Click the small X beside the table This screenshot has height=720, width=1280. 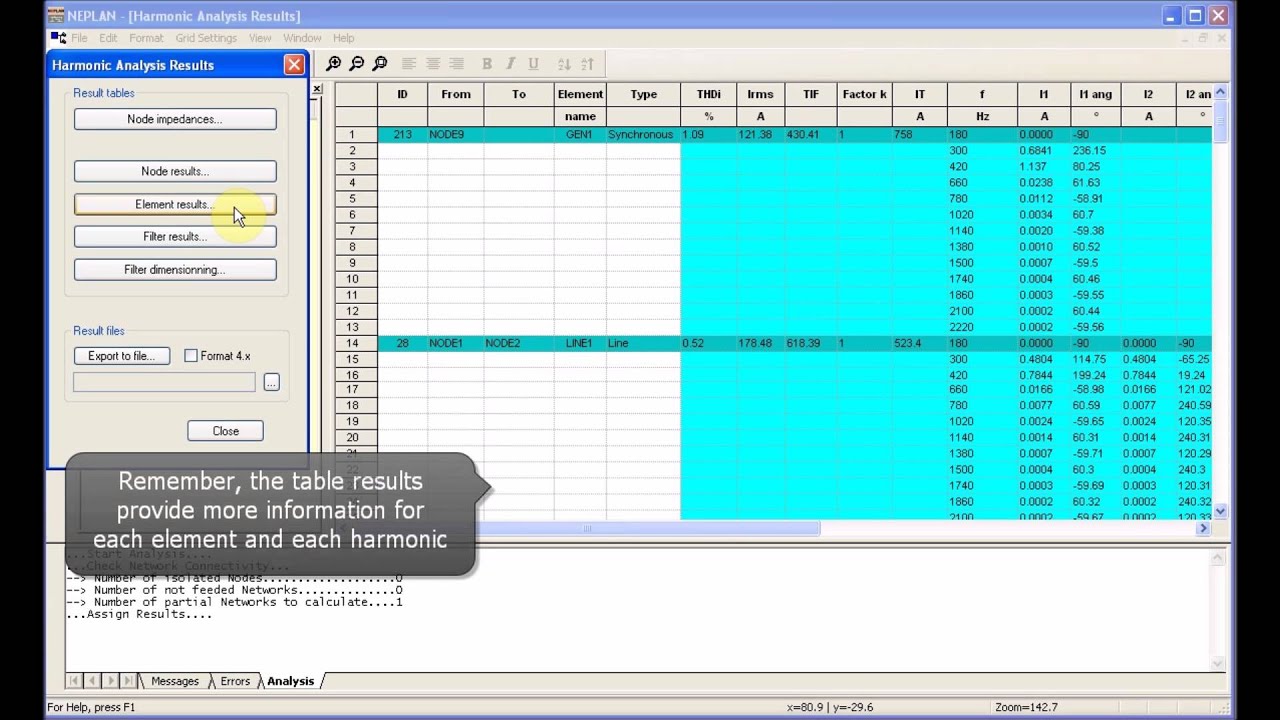317,89
